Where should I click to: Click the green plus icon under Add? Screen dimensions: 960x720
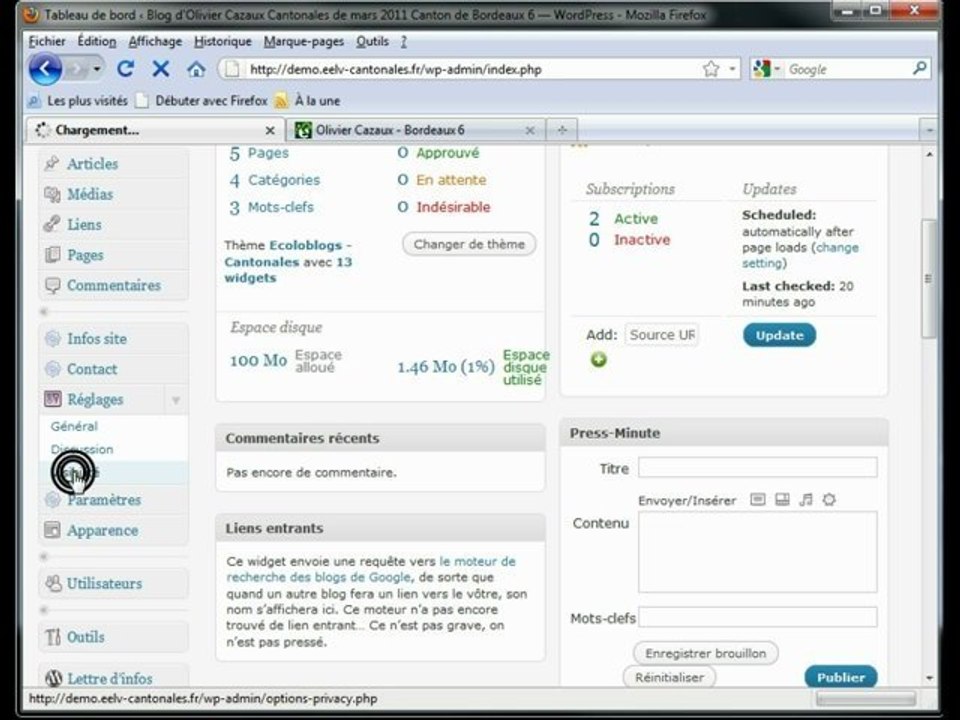[598, 359]
